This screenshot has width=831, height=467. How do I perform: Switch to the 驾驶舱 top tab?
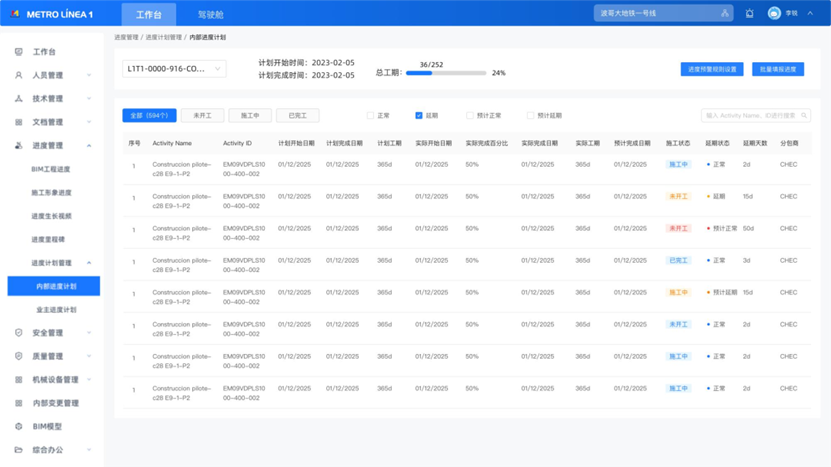(211, 14)
